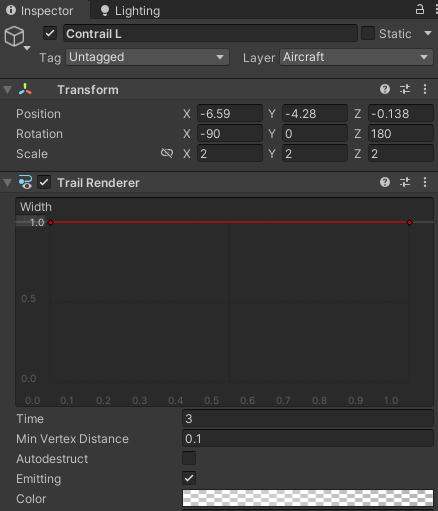Viewport: 438px width, 511px height.
Task: Open Trail Renderer help reference icon
Action: 385,182
